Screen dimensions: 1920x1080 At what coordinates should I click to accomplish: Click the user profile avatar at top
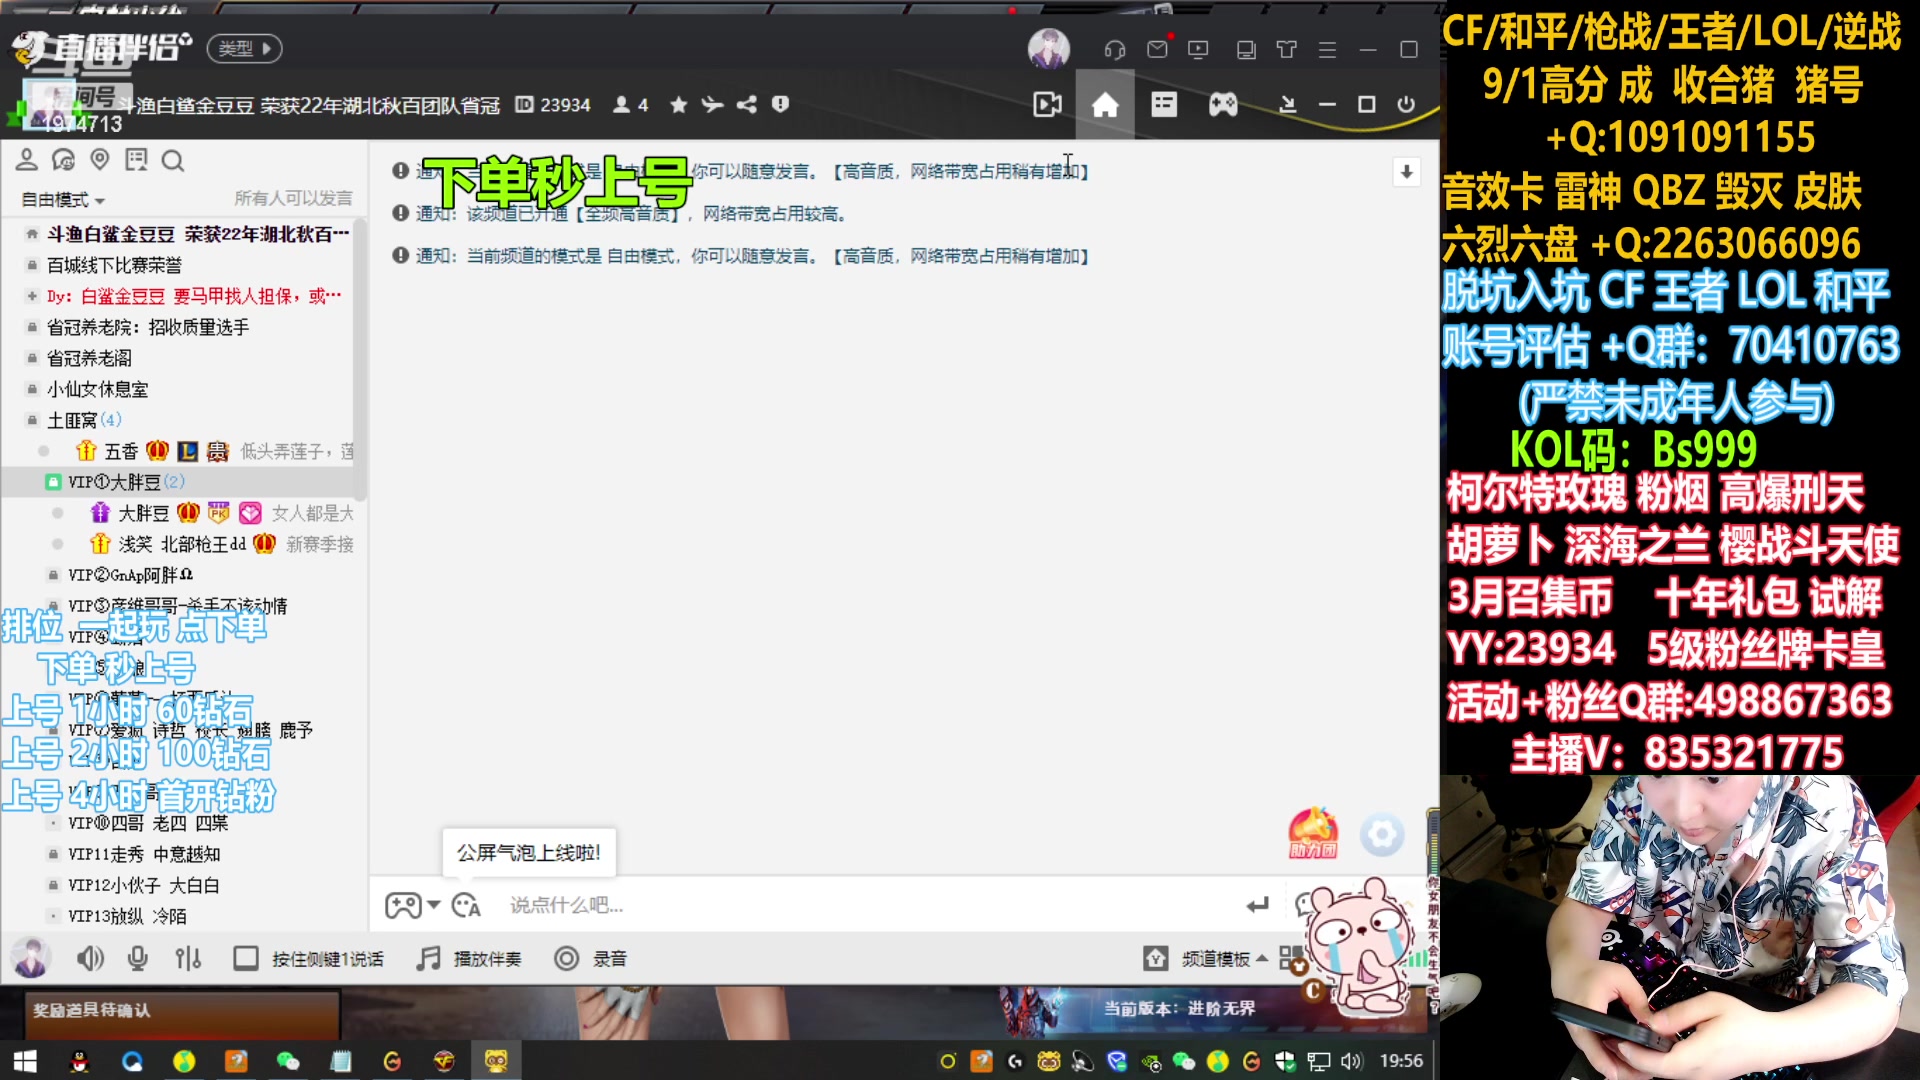tap(1049, 48)
